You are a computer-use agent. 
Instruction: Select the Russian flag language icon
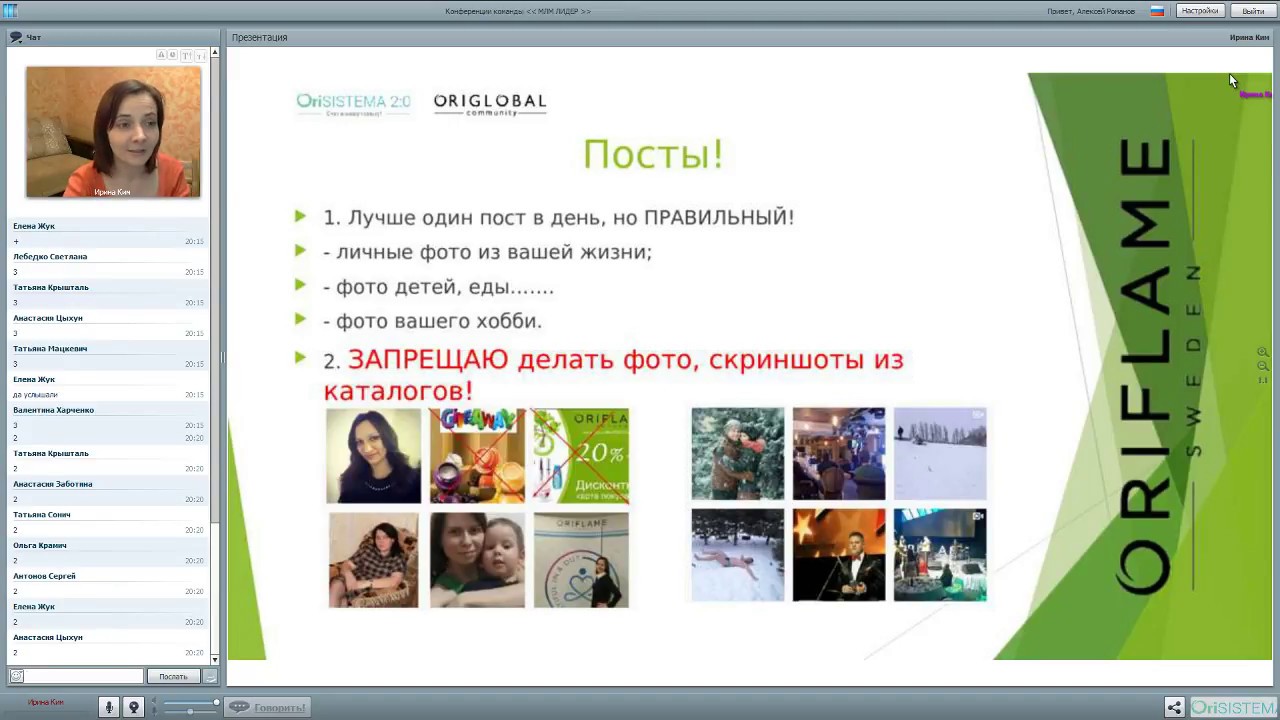(x=1157, y=11)
